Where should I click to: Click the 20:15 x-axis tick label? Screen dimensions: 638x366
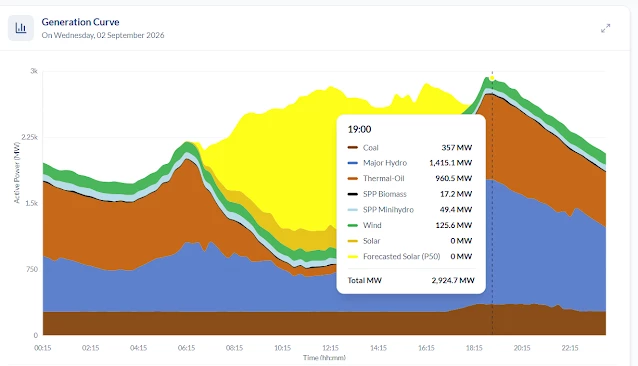pyautogui.click(x=522, y=348)
